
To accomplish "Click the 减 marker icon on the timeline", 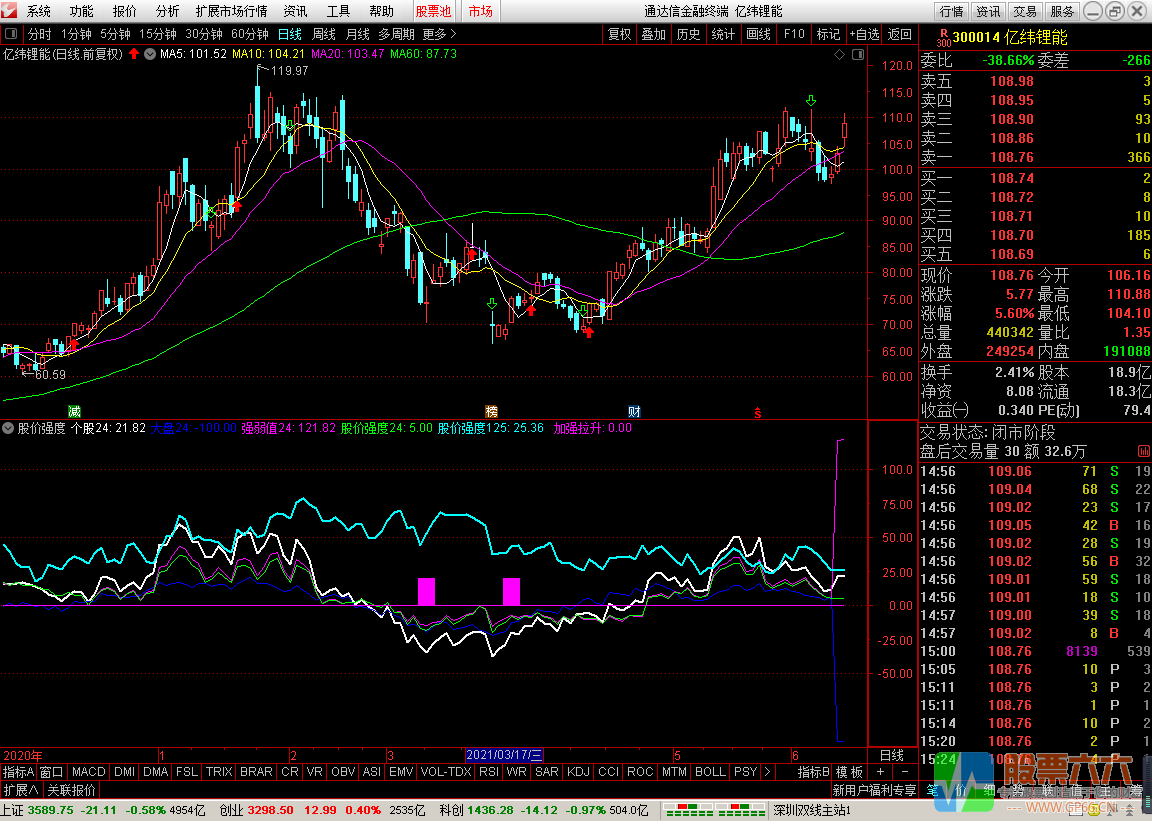I will pos(73,411).
